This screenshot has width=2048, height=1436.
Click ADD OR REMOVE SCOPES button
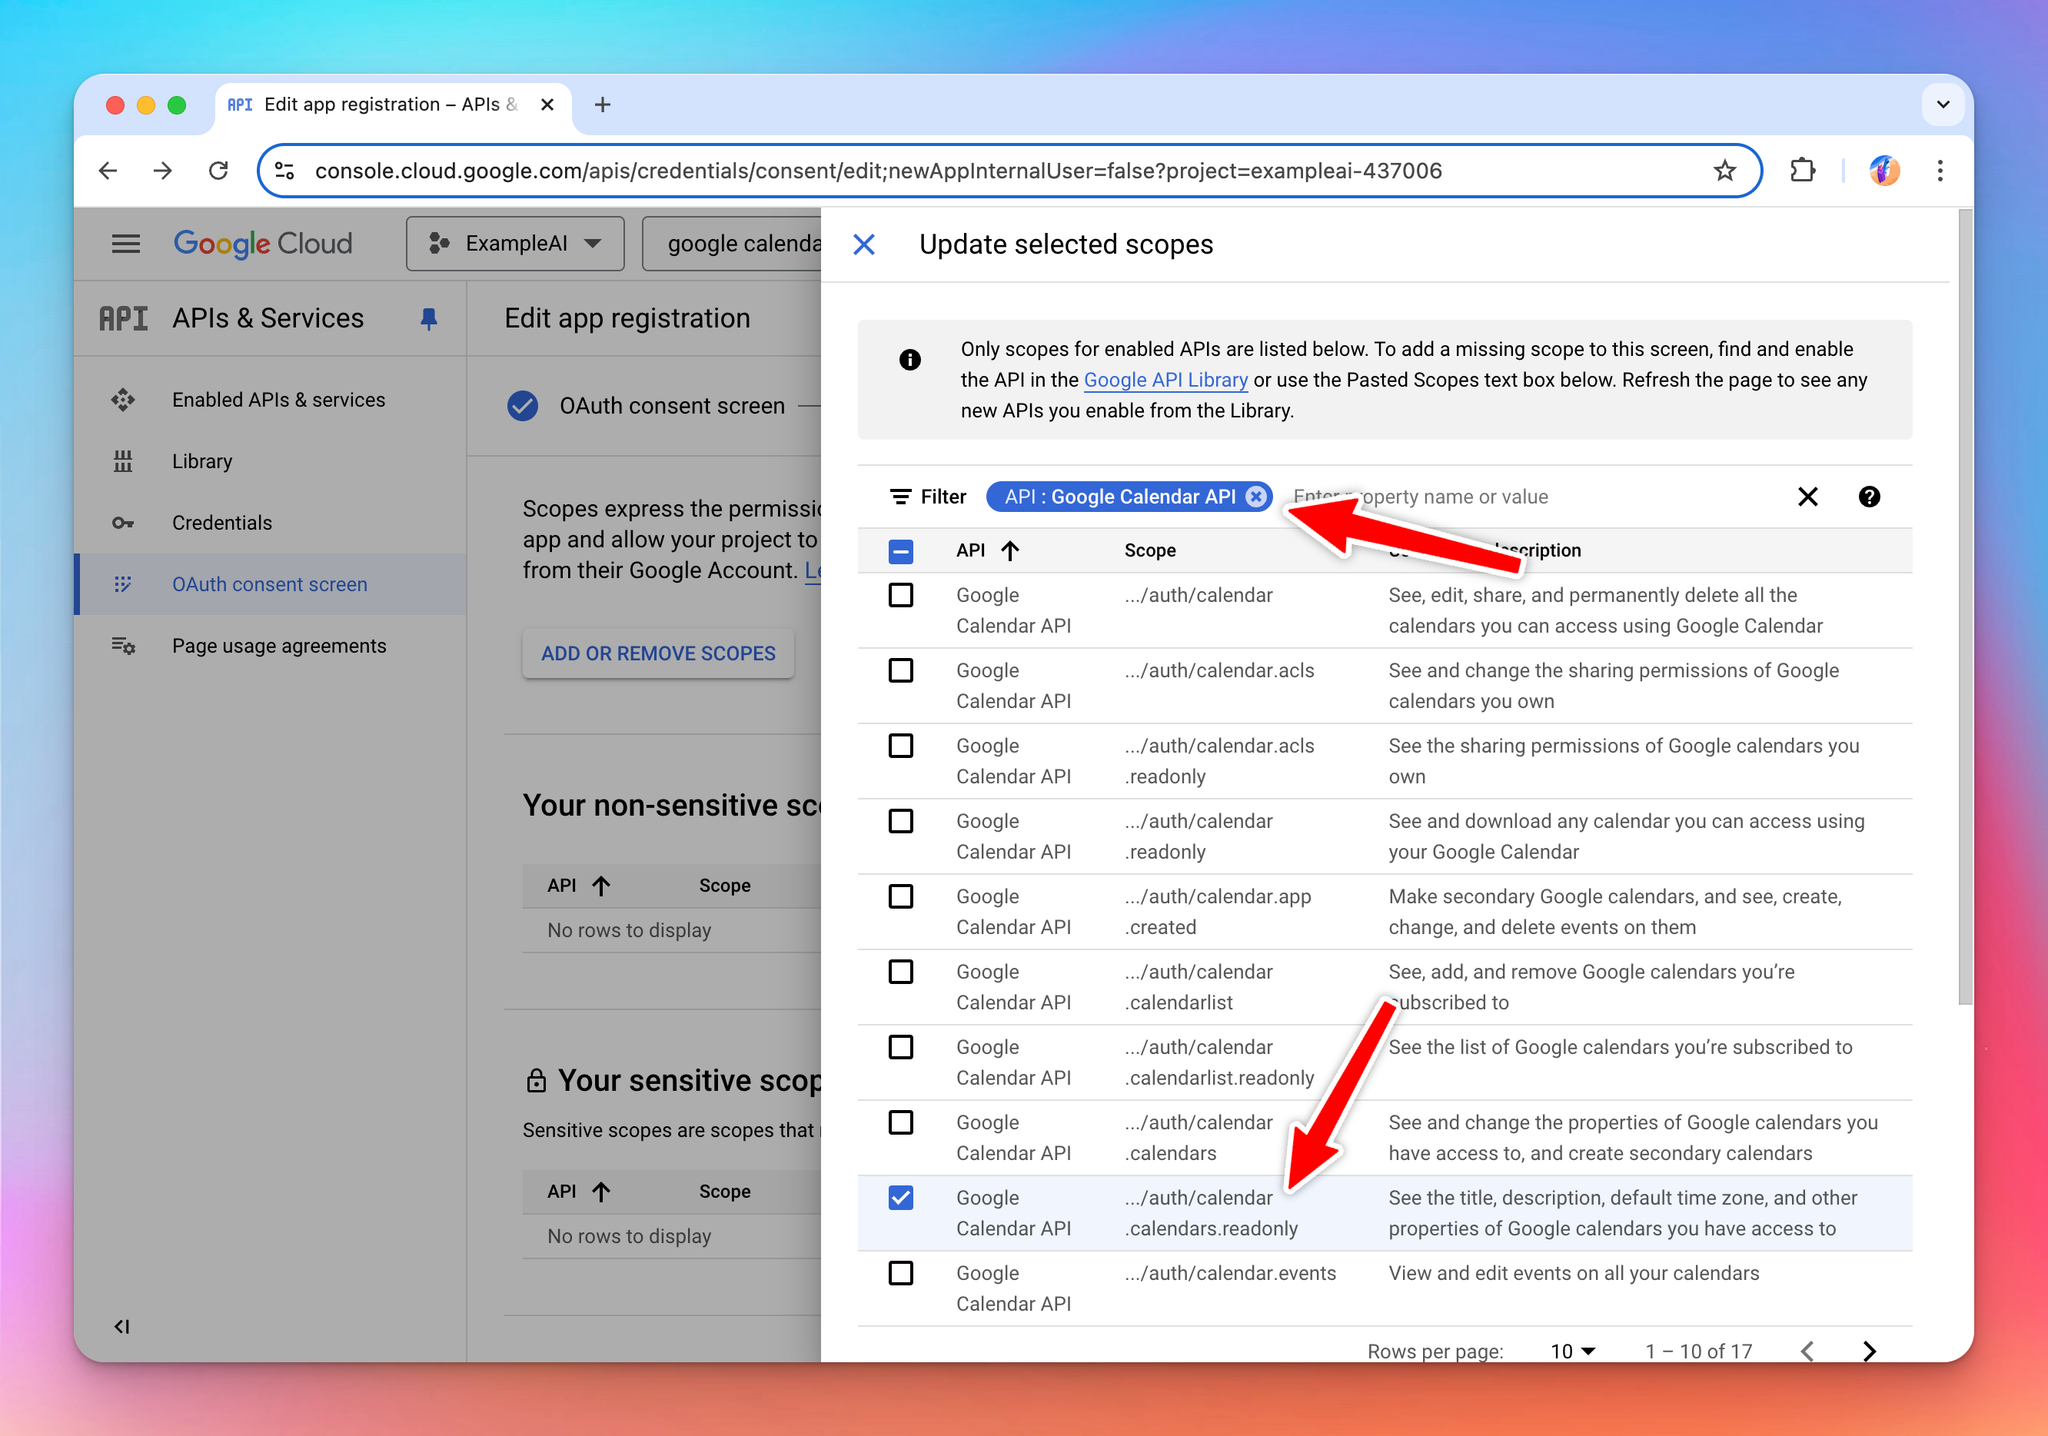pos(658,653)
